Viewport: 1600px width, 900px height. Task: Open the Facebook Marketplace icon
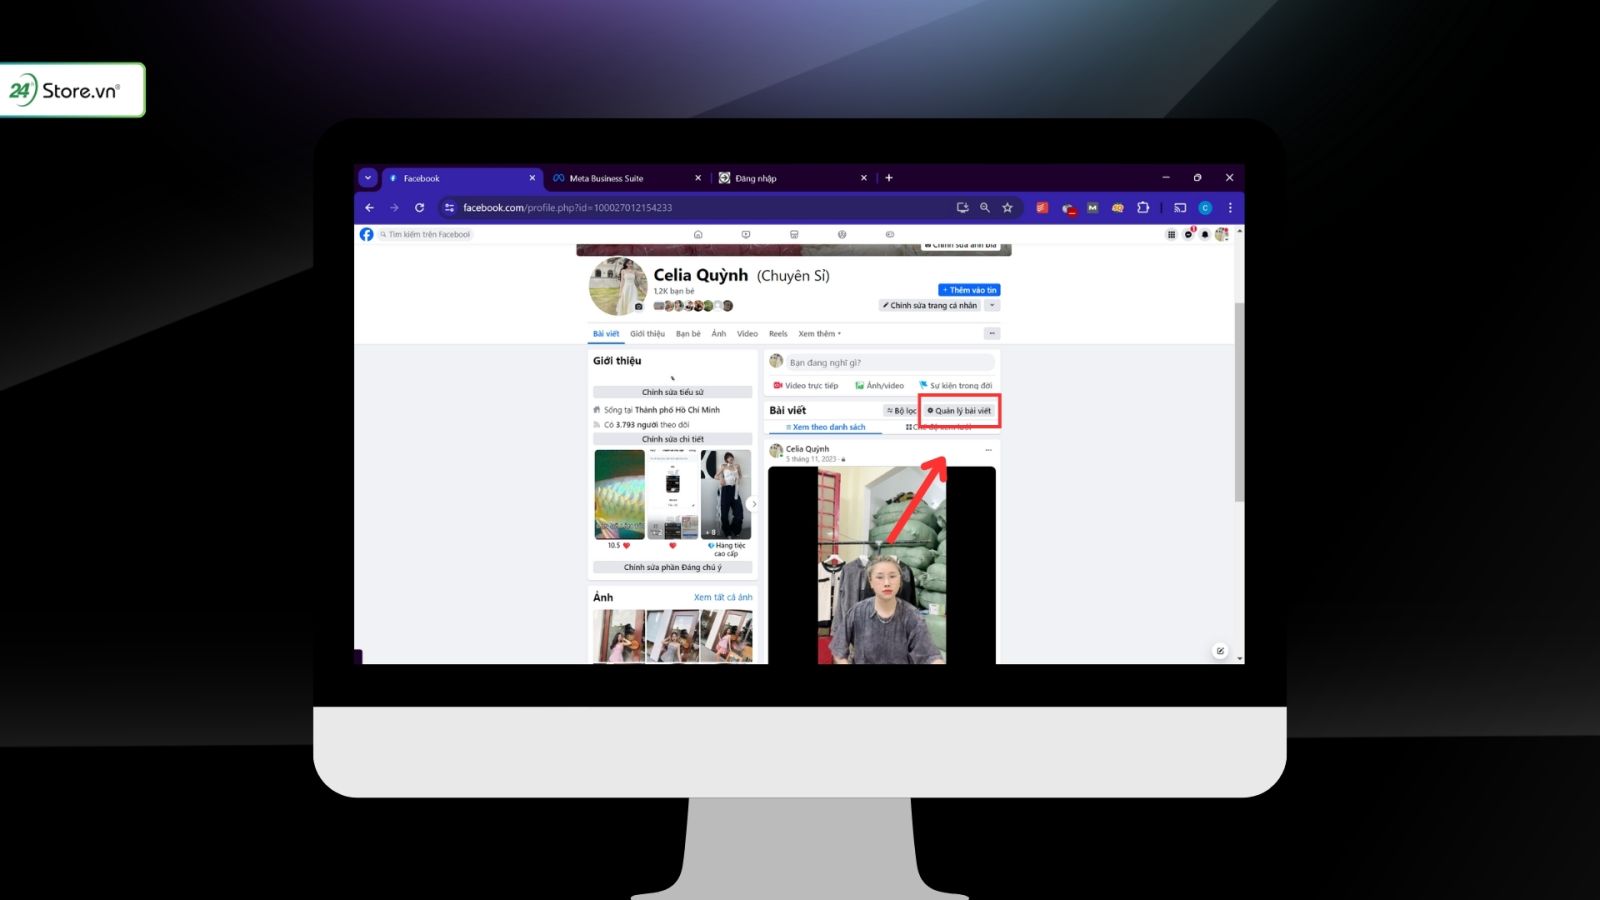point(794,234)
